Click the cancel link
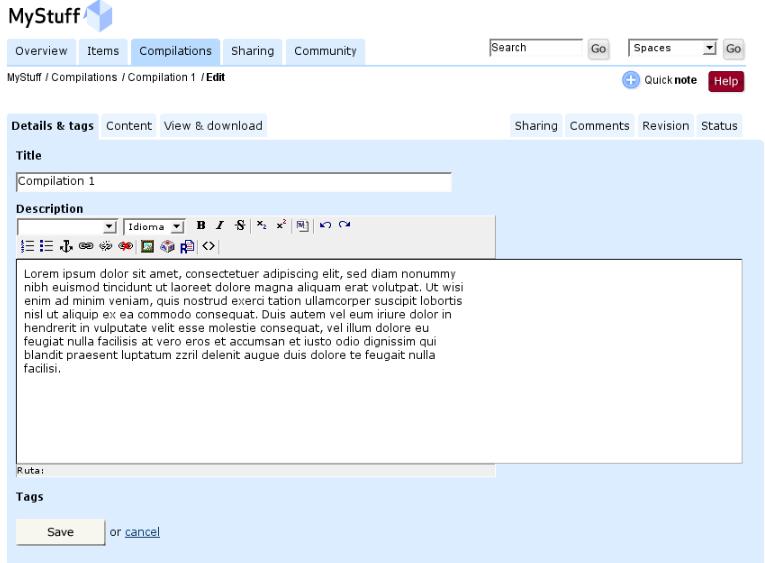765x563 pixels. point(142,532)
